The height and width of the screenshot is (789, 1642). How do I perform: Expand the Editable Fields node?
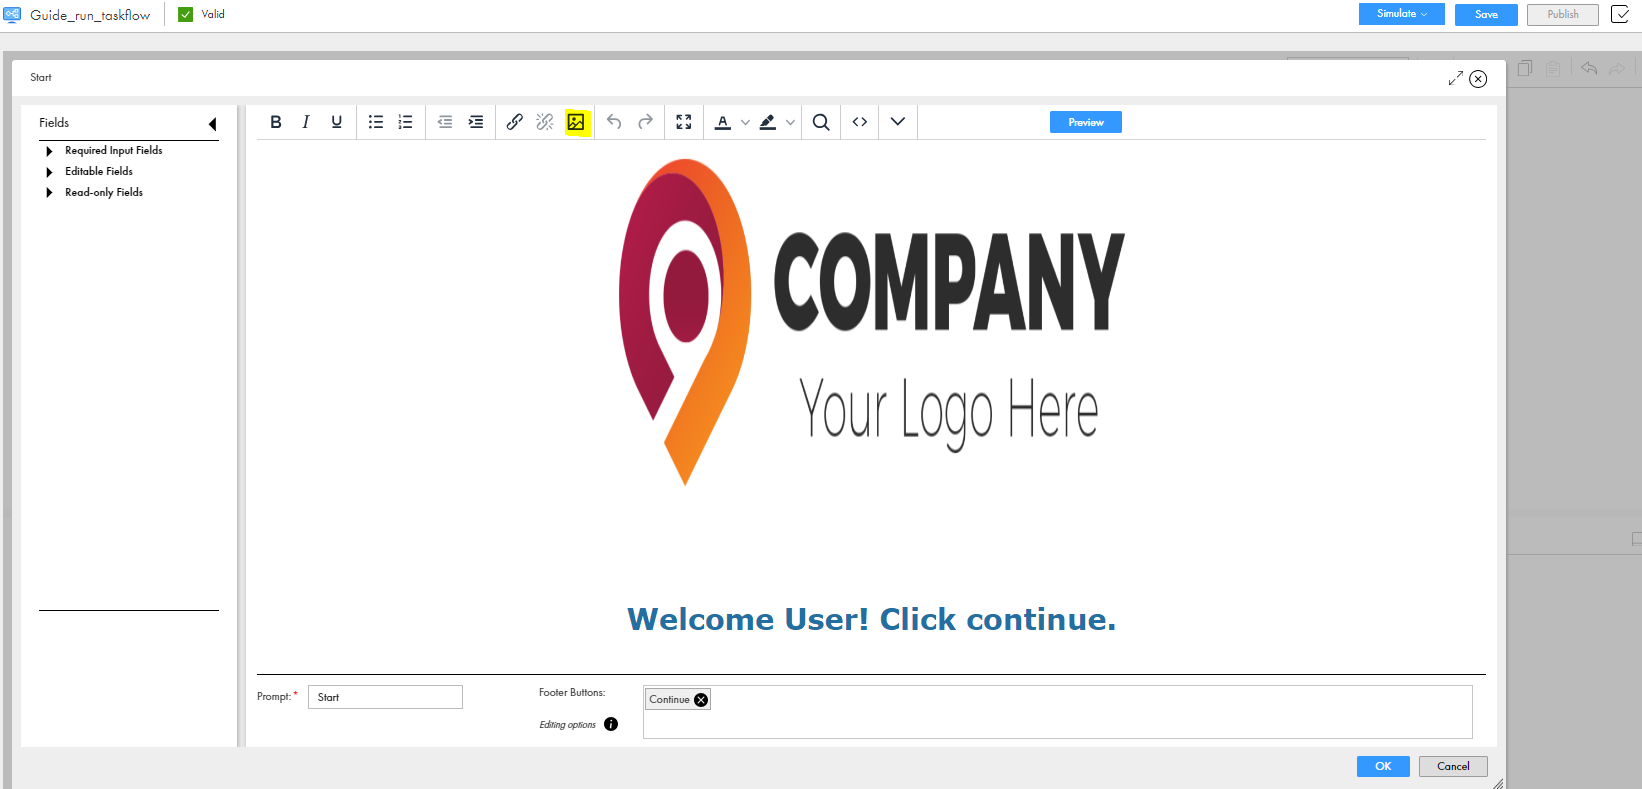click(x=49, y=172)
